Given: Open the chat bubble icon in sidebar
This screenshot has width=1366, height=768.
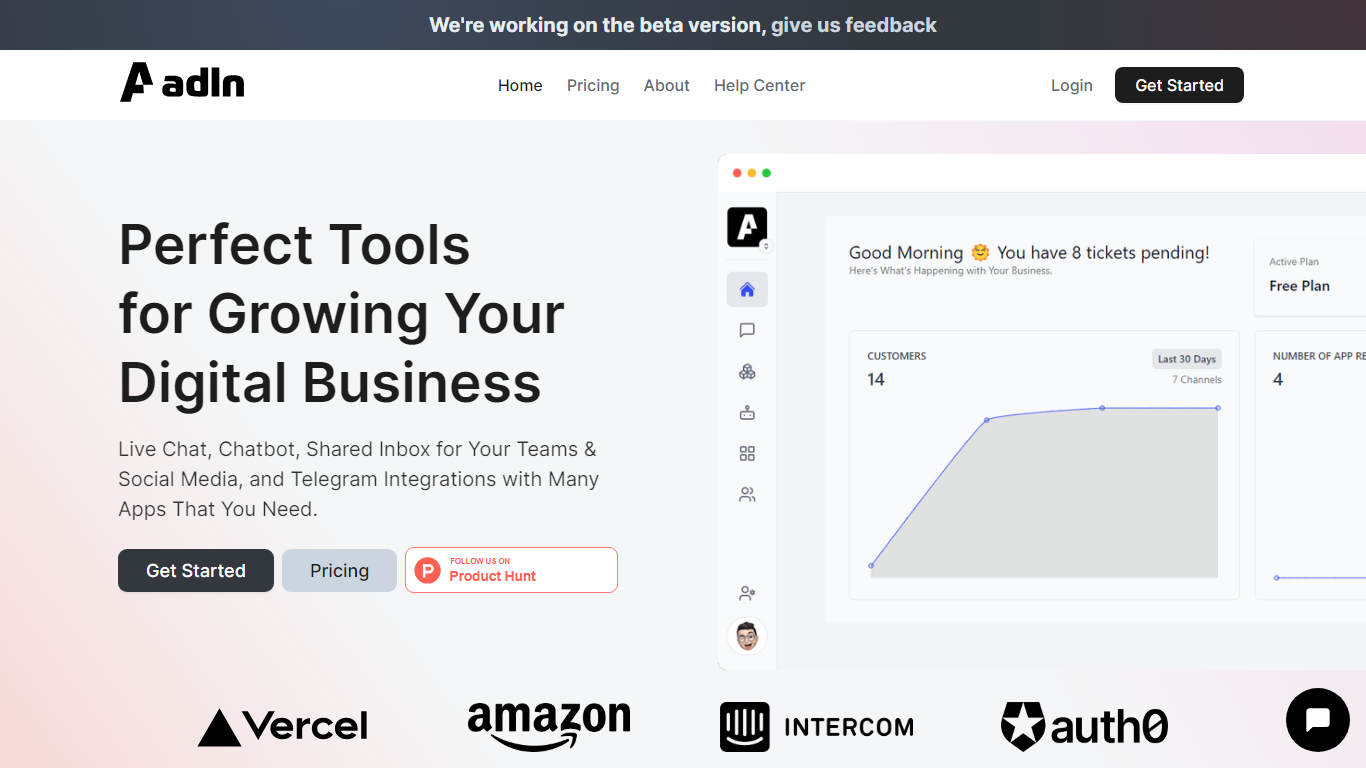Looking at the screenshot, I should click(747, 331).
